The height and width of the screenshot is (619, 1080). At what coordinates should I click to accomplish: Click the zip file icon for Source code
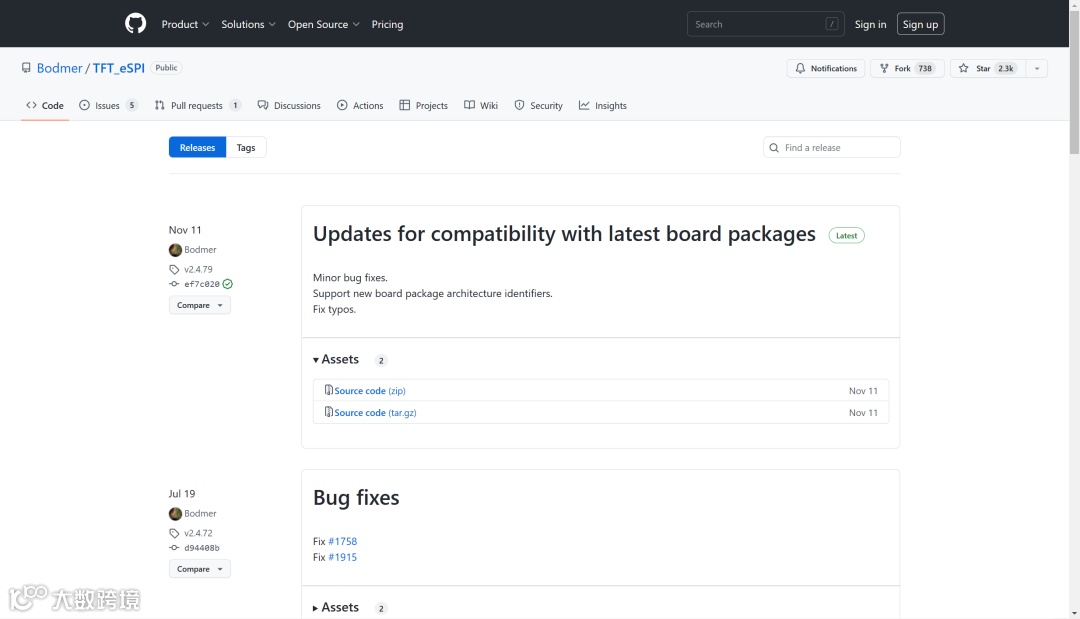click(x=328, y=390)
